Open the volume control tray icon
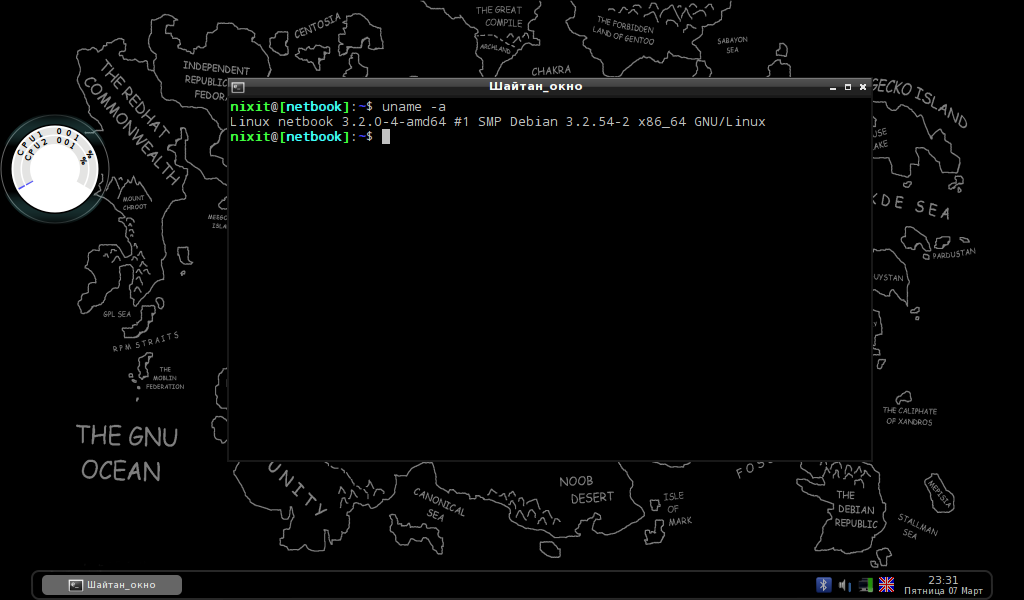This screenshot has width=1024, height=600. coord(844,585)
